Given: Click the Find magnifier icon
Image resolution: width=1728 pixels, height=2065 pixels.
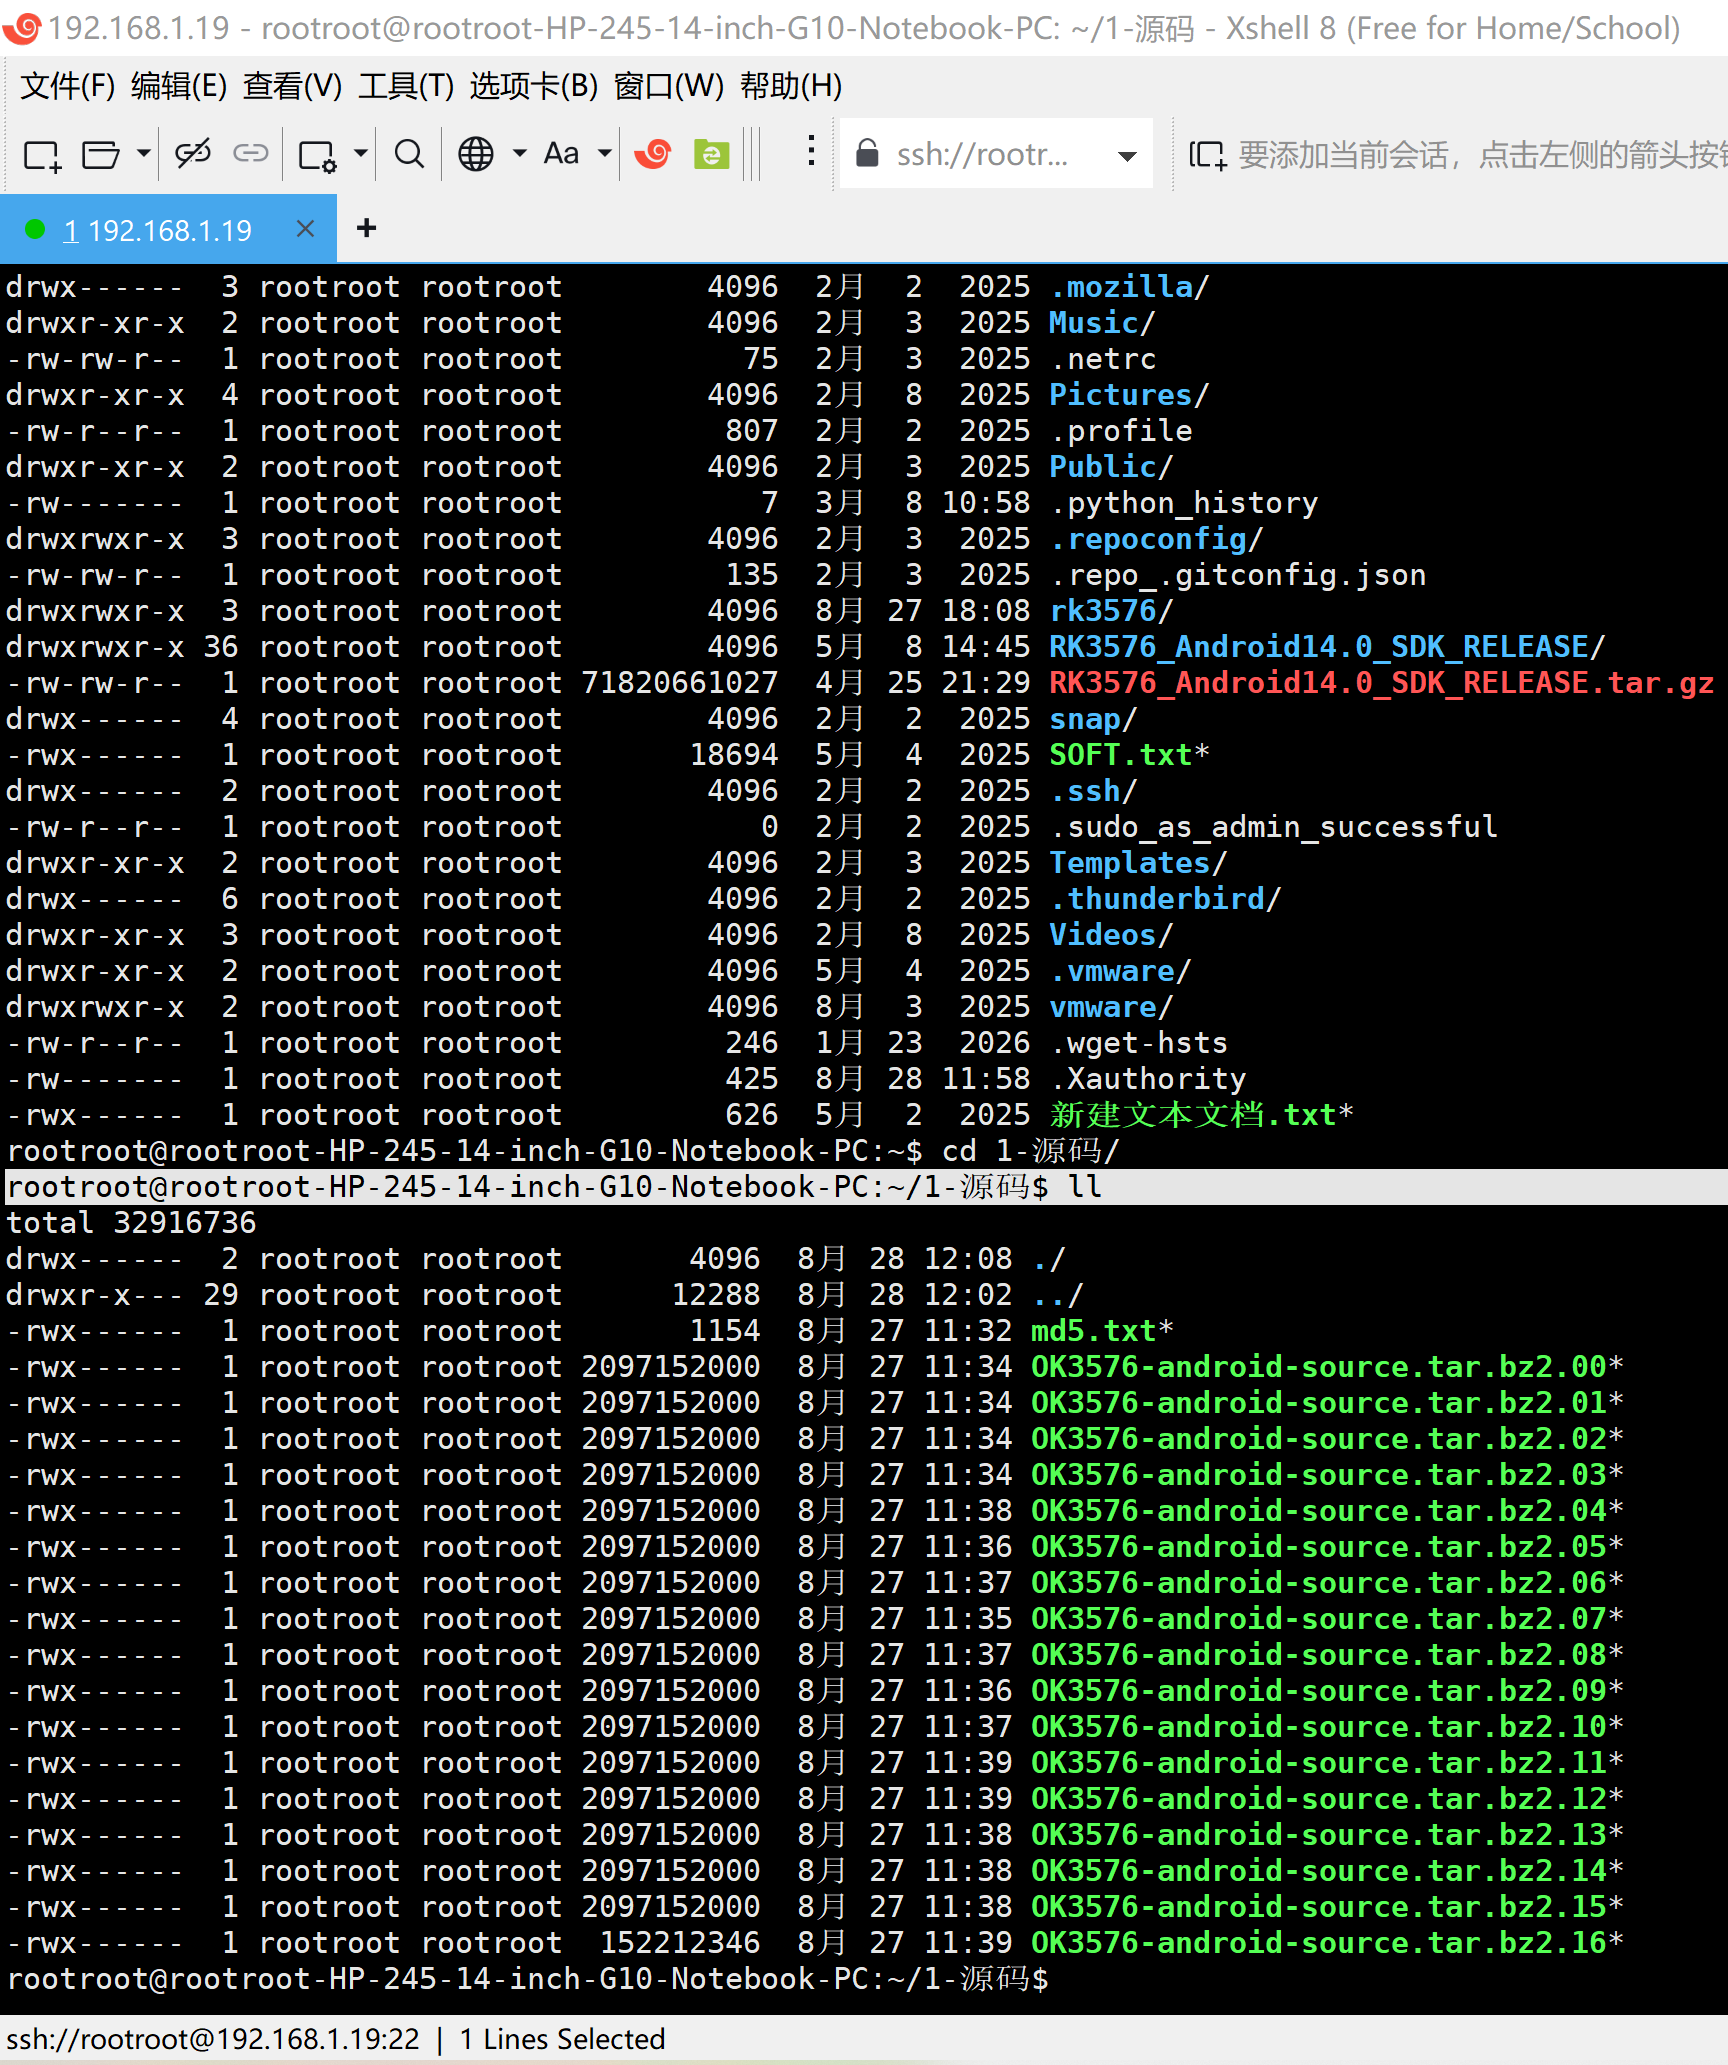Looking at the screenshot, I should pyautogui.click(x=409, y=154).
